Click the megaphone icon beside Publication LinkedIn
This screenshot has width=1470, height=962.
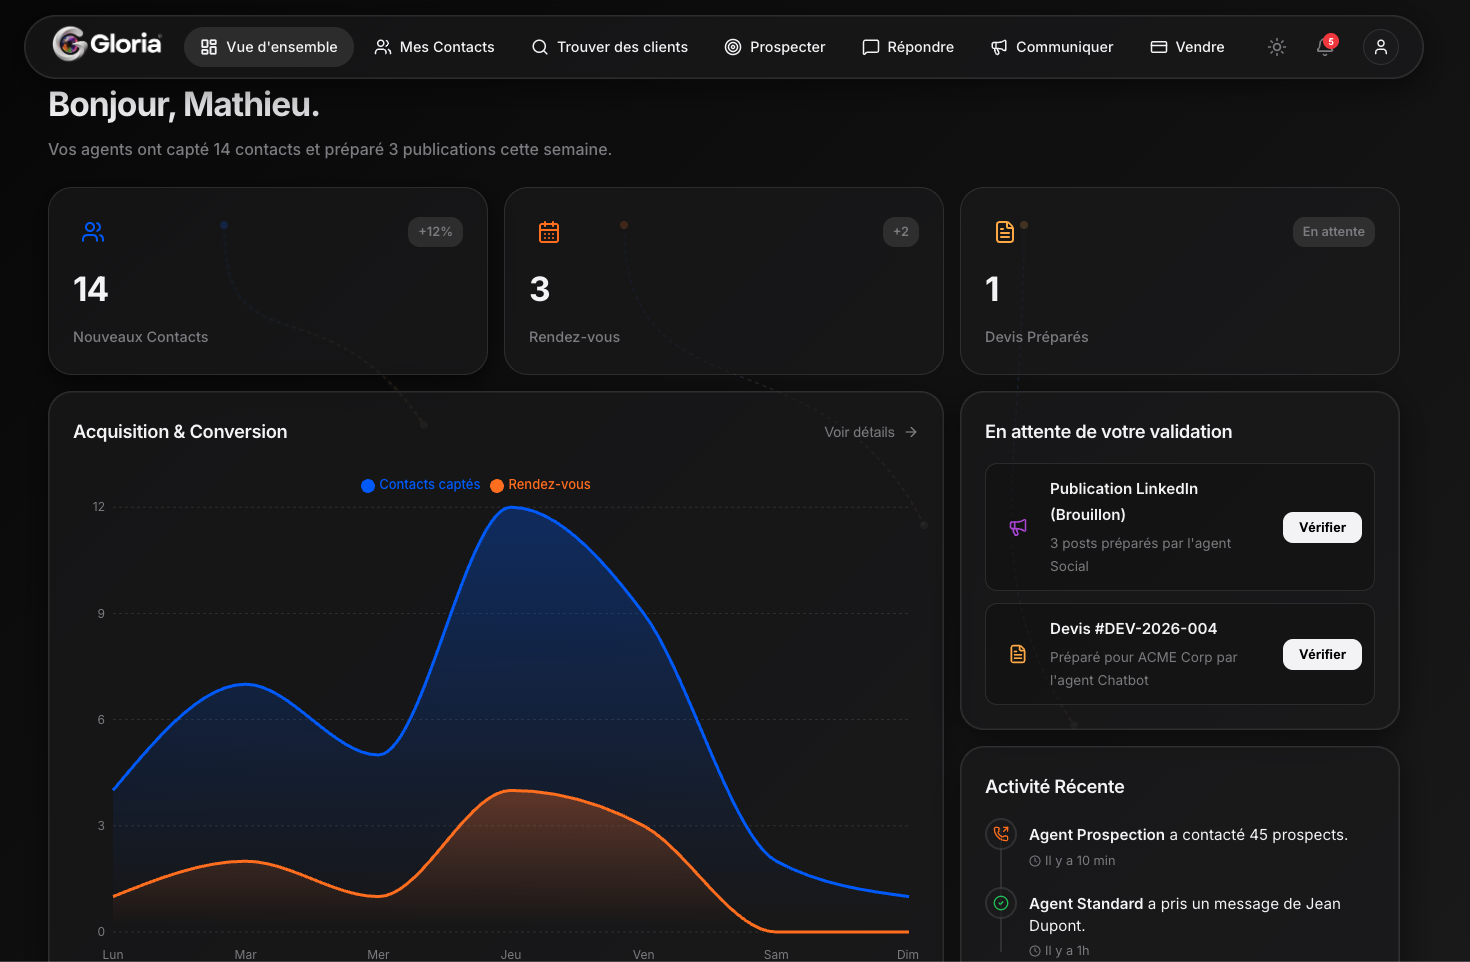(1018, 527)
